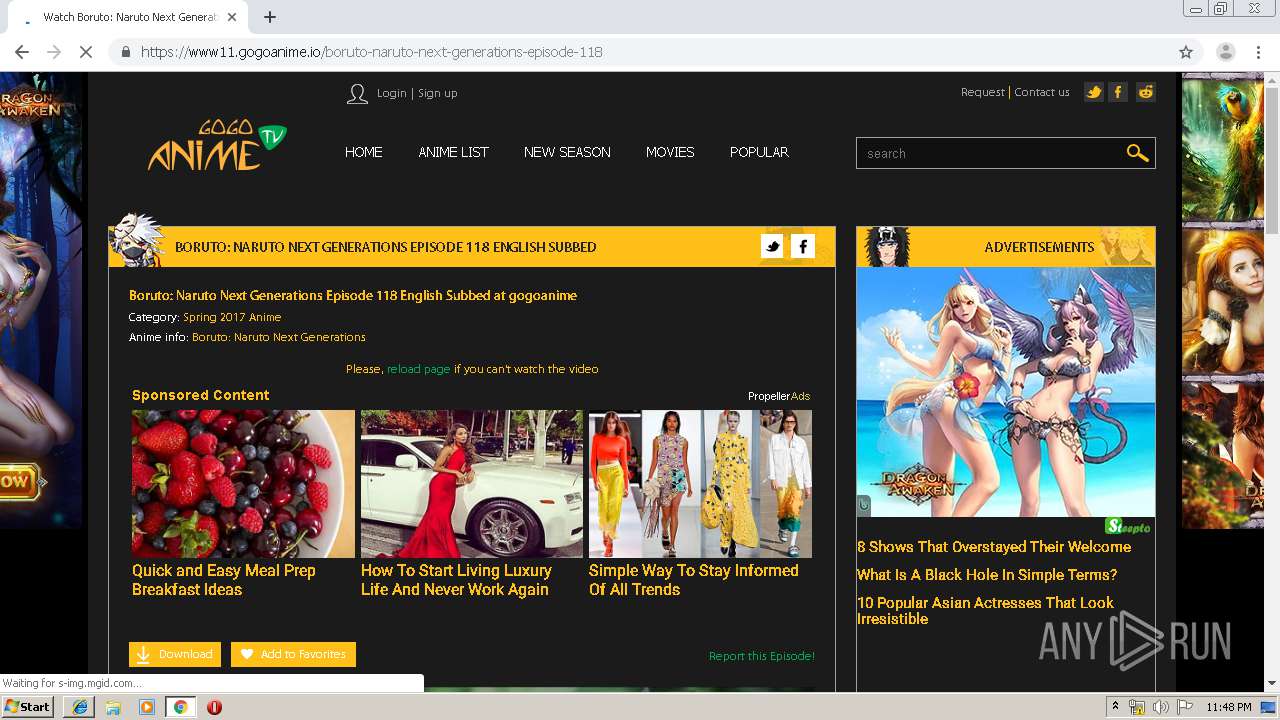Click Spring 2017 Anime category link

(x=232, y=317)
